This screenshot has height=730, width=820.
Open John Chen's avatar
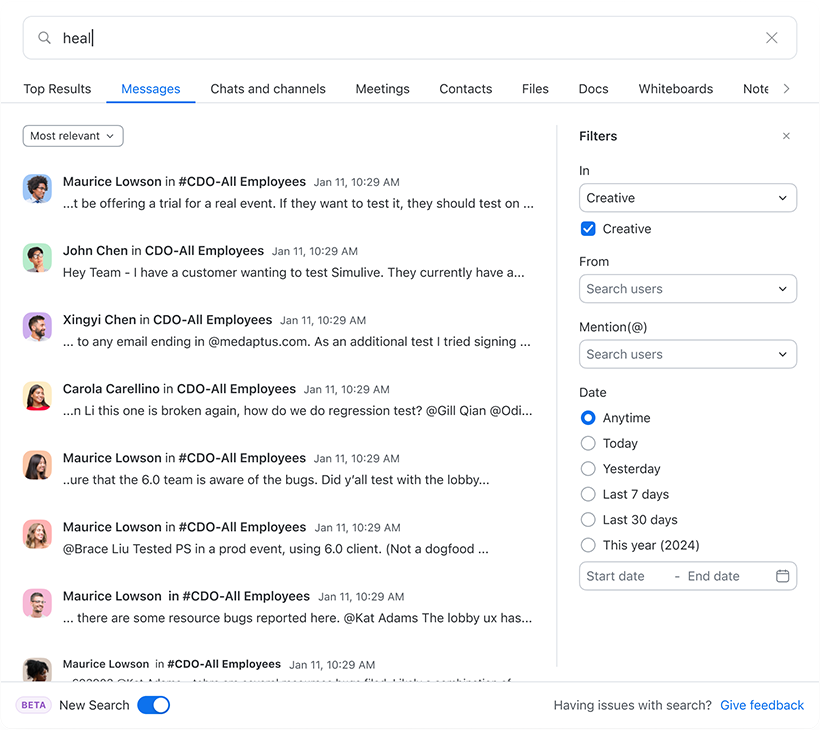tap(37, 257)
